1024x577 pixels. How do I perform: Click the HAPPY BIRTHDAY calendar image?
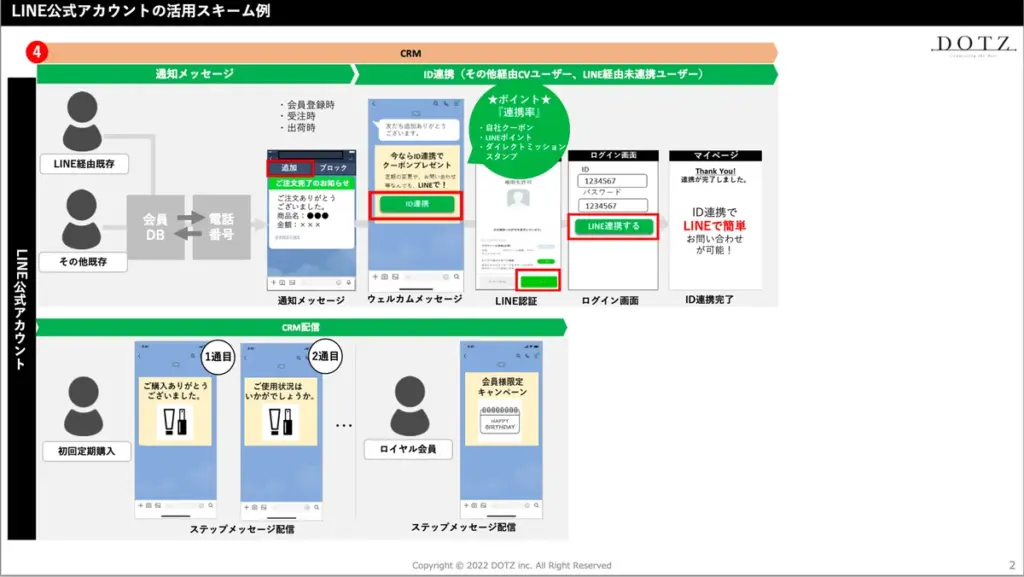[500, 419]
